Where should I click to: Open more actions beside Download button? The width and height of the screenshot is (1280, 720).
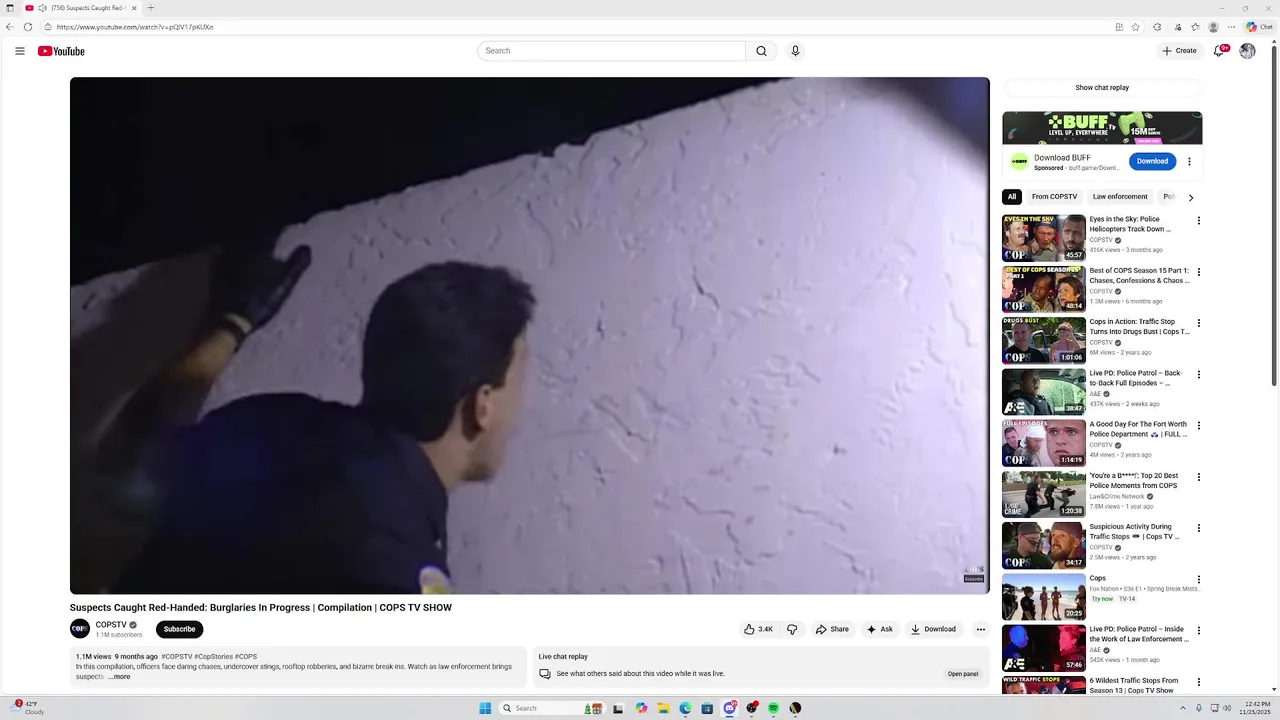click(981, 629)
